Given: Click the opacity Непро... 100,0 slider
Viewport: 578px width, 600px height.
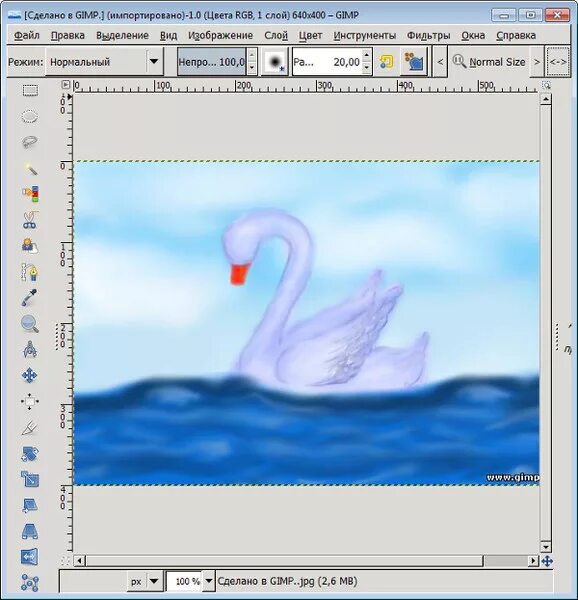Looking at the screenshot, I should click(212, 62).
